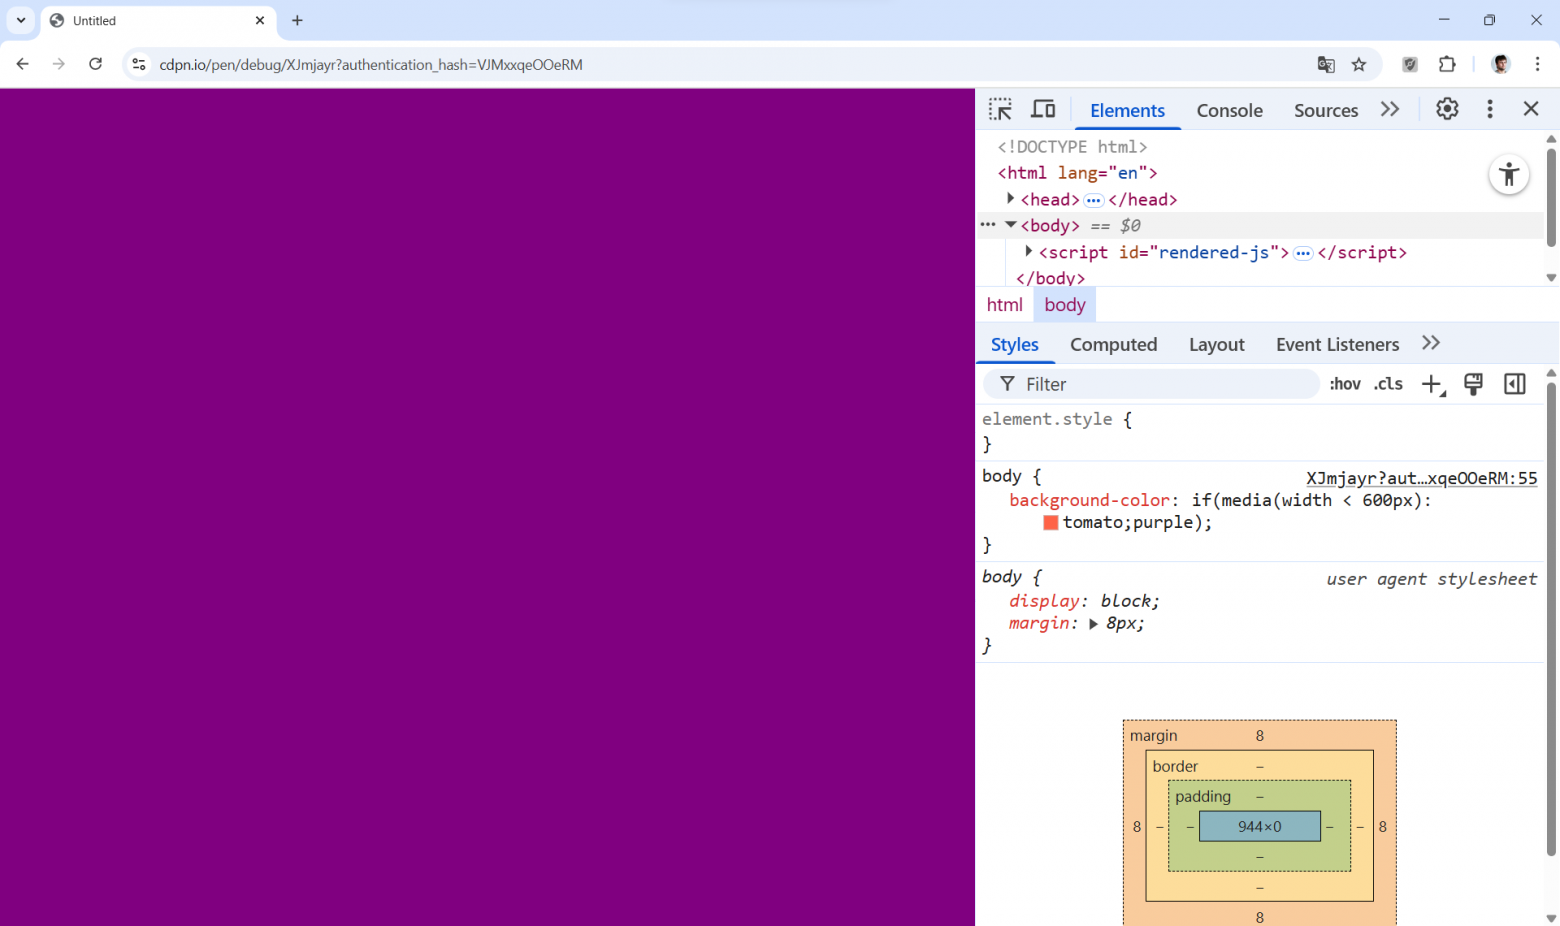
Task: Expand the rendered-js script element
Action: coord(1028,251)
